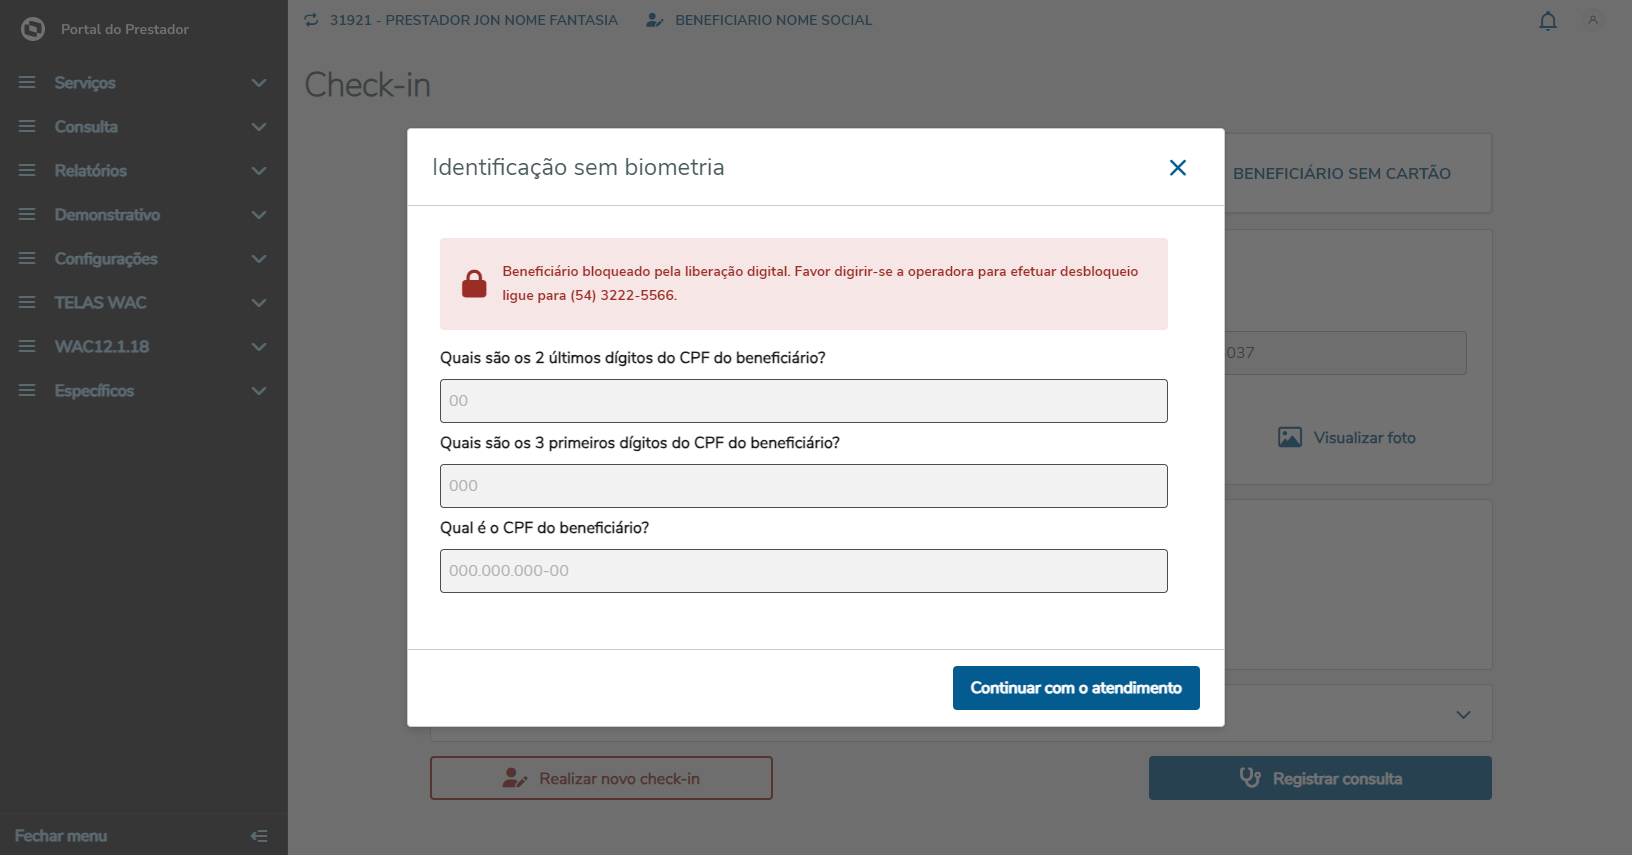This screenshot has width=1632, height=855.
Task: Expand the Serviços menu chevron
Action: tap(259, 83)
